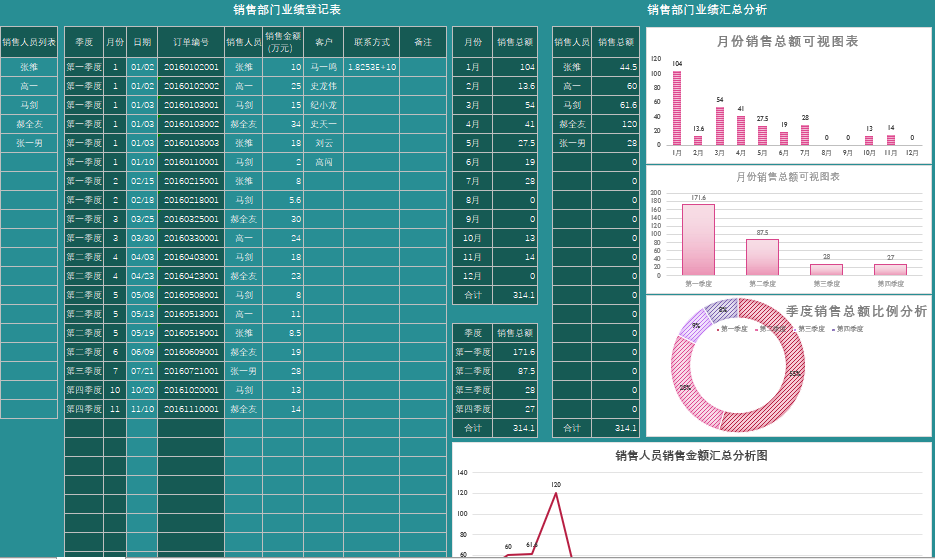Viewport: 935px width, 559px height.
Task: Click the 月份销售总额可视图表 monthly bar chart title
Action: pos(787,41)
